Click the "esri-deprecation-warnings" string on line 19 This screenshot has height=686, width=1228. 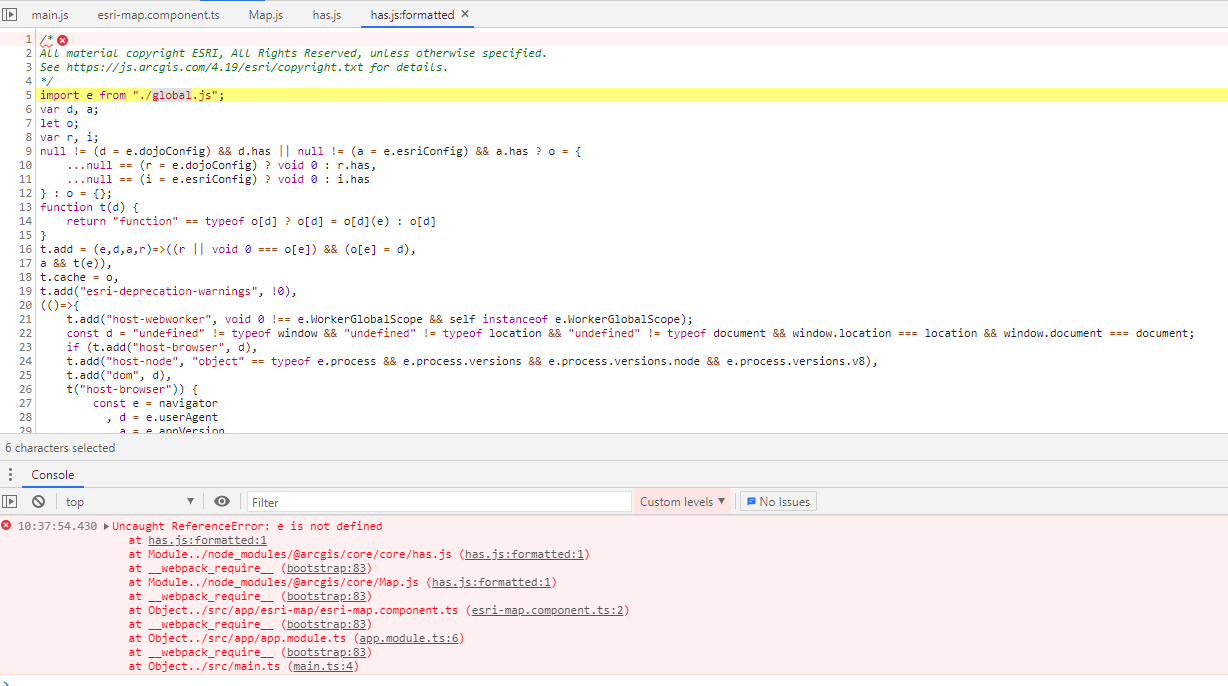pos(168,291)
